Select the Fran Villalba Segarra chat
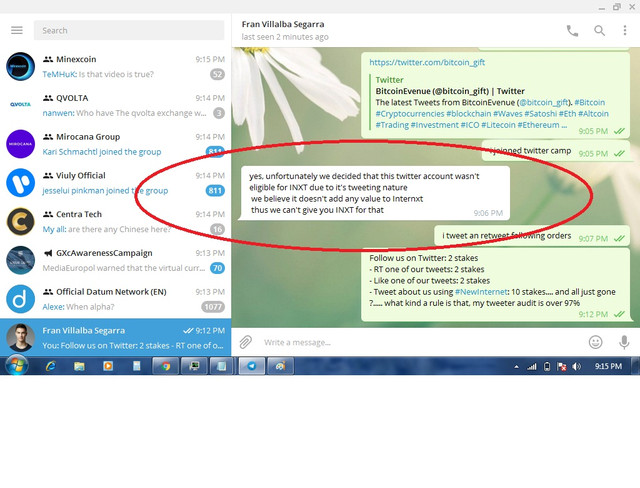The image size is (640, 488). pos(116,337)
